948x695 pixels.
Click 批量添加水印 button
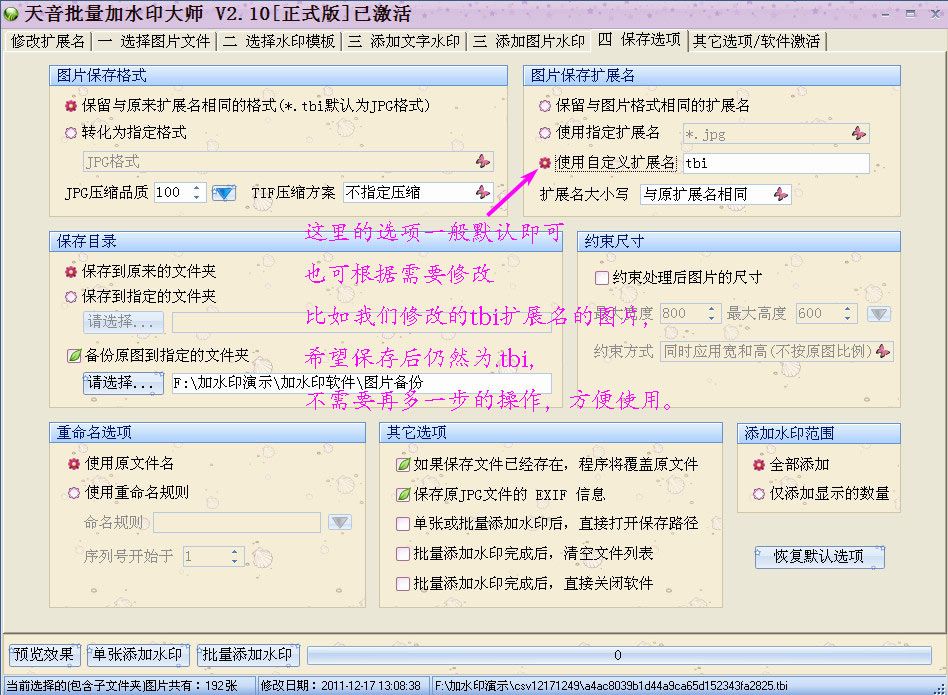coord(248,655)
